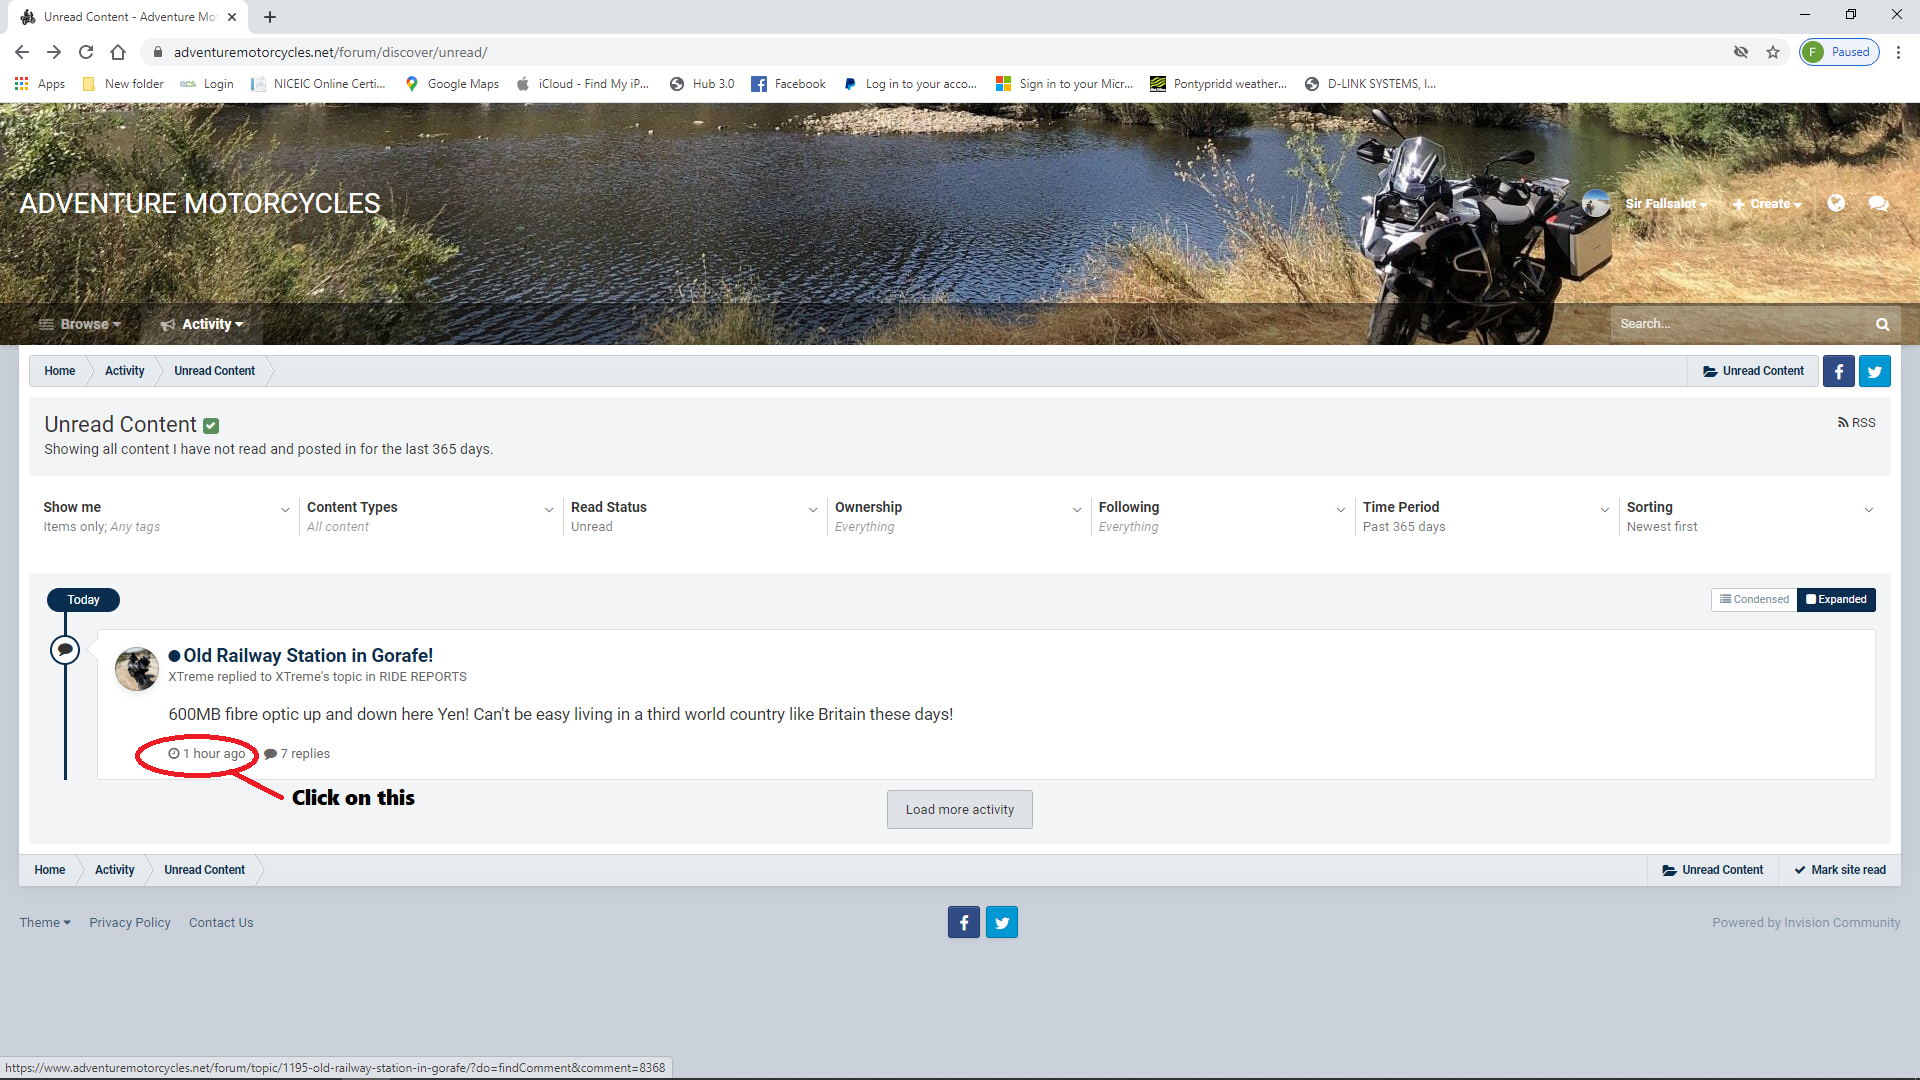
Task: Expand the Content Types filter
Action: point(430,516)
